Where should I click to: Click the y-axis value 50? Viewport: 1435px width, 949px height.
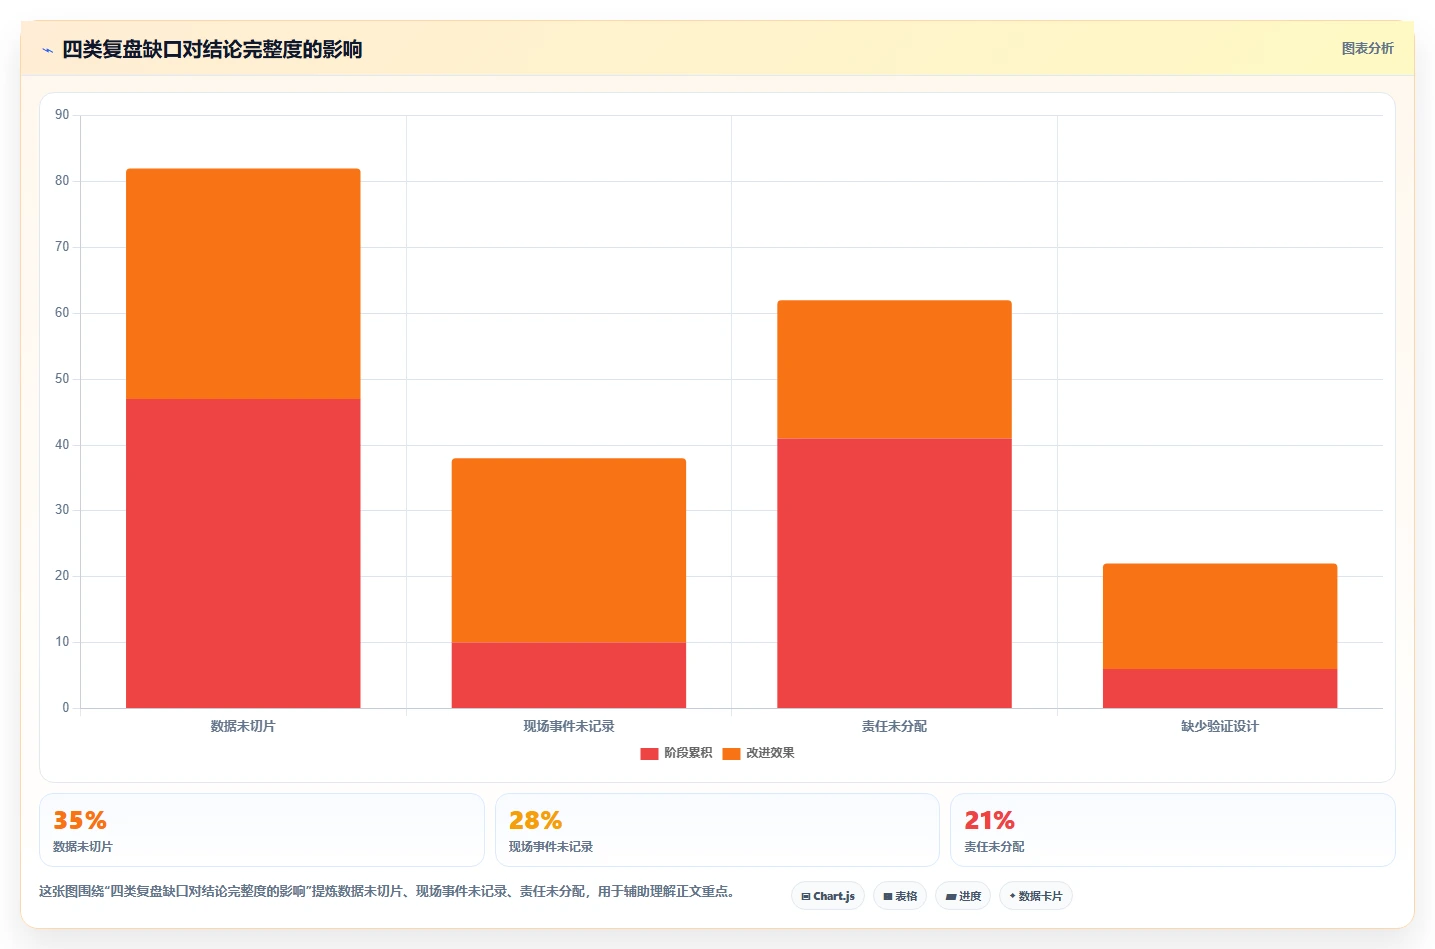tap(62, 379)
